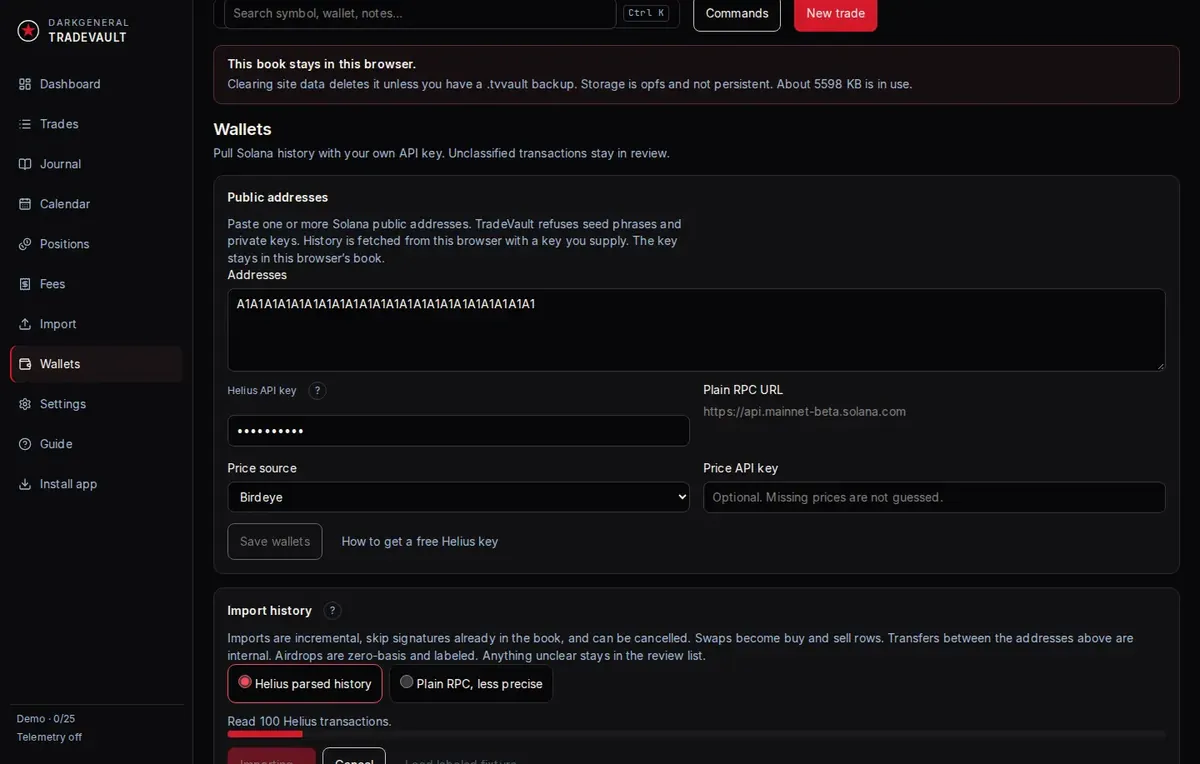The image size is (1200, 764).
Task: Open help tooltip next to Helius API key
Action: click(x=317, y=391)
